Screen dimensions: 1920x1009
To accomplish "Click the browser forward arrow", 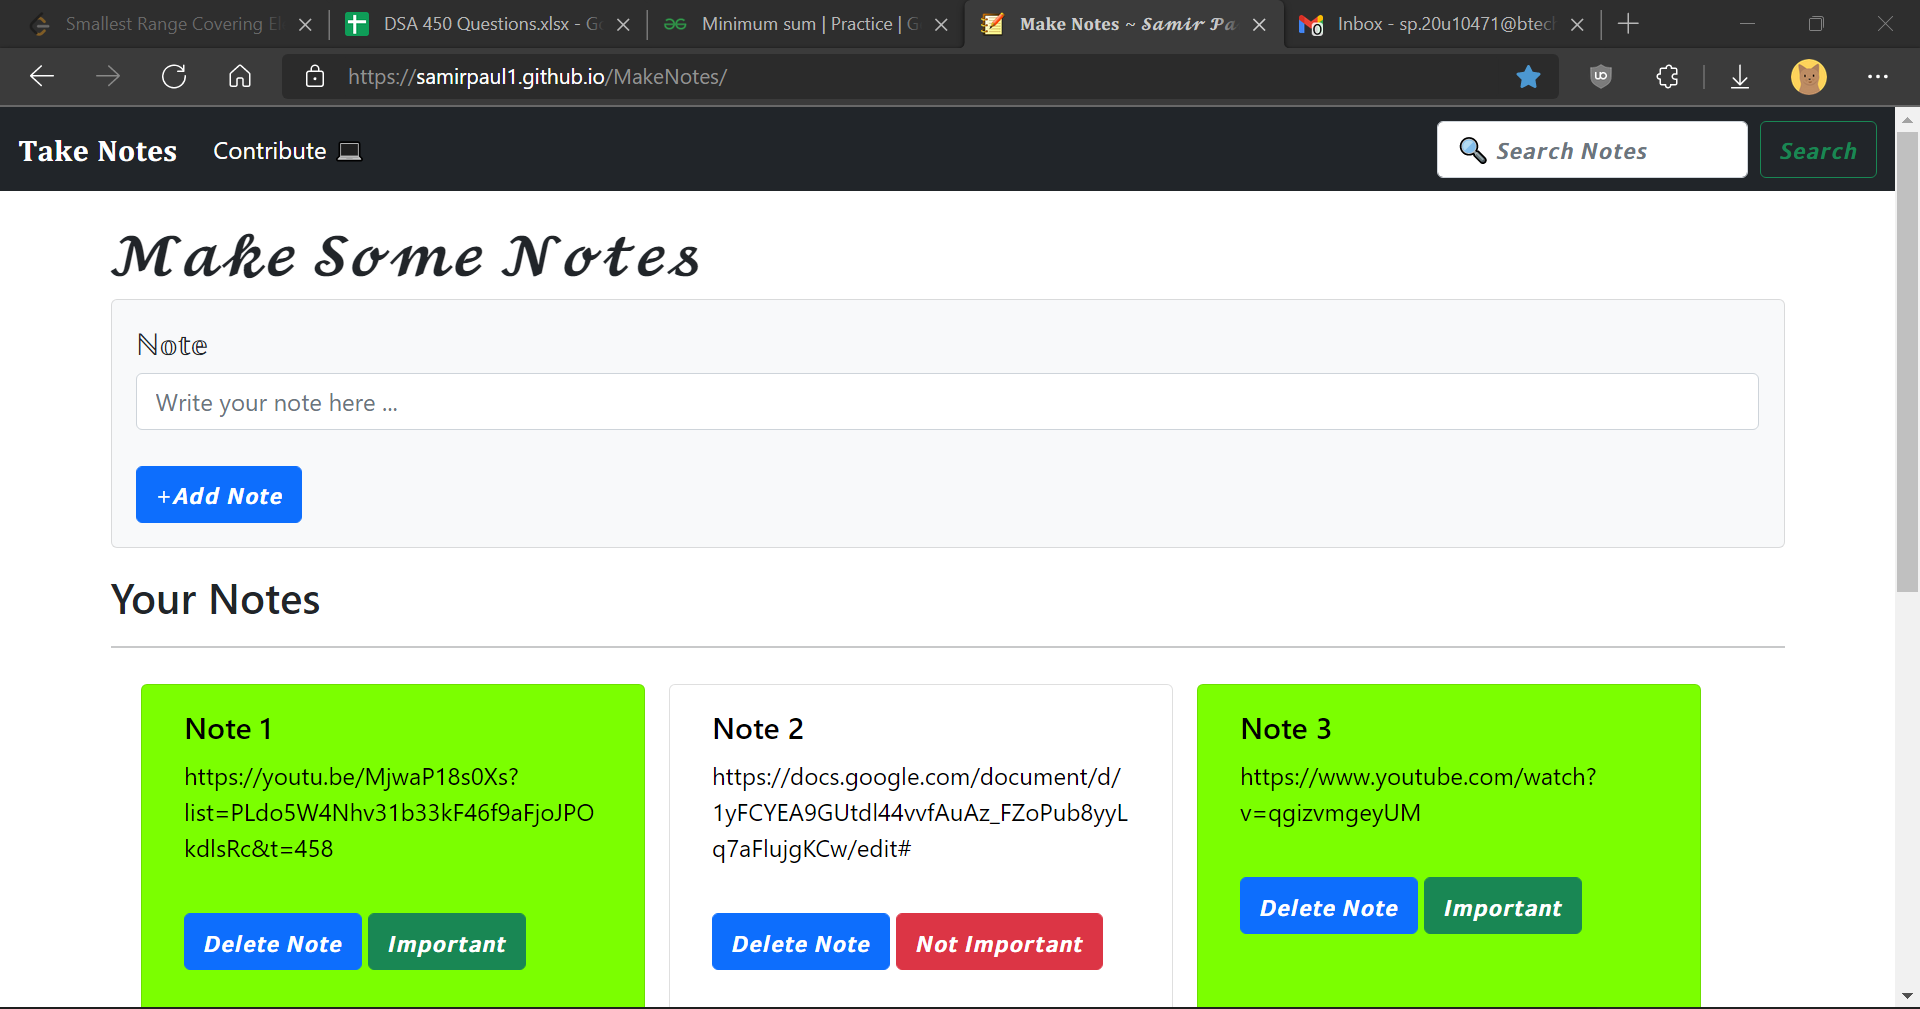I will point(108,76).
